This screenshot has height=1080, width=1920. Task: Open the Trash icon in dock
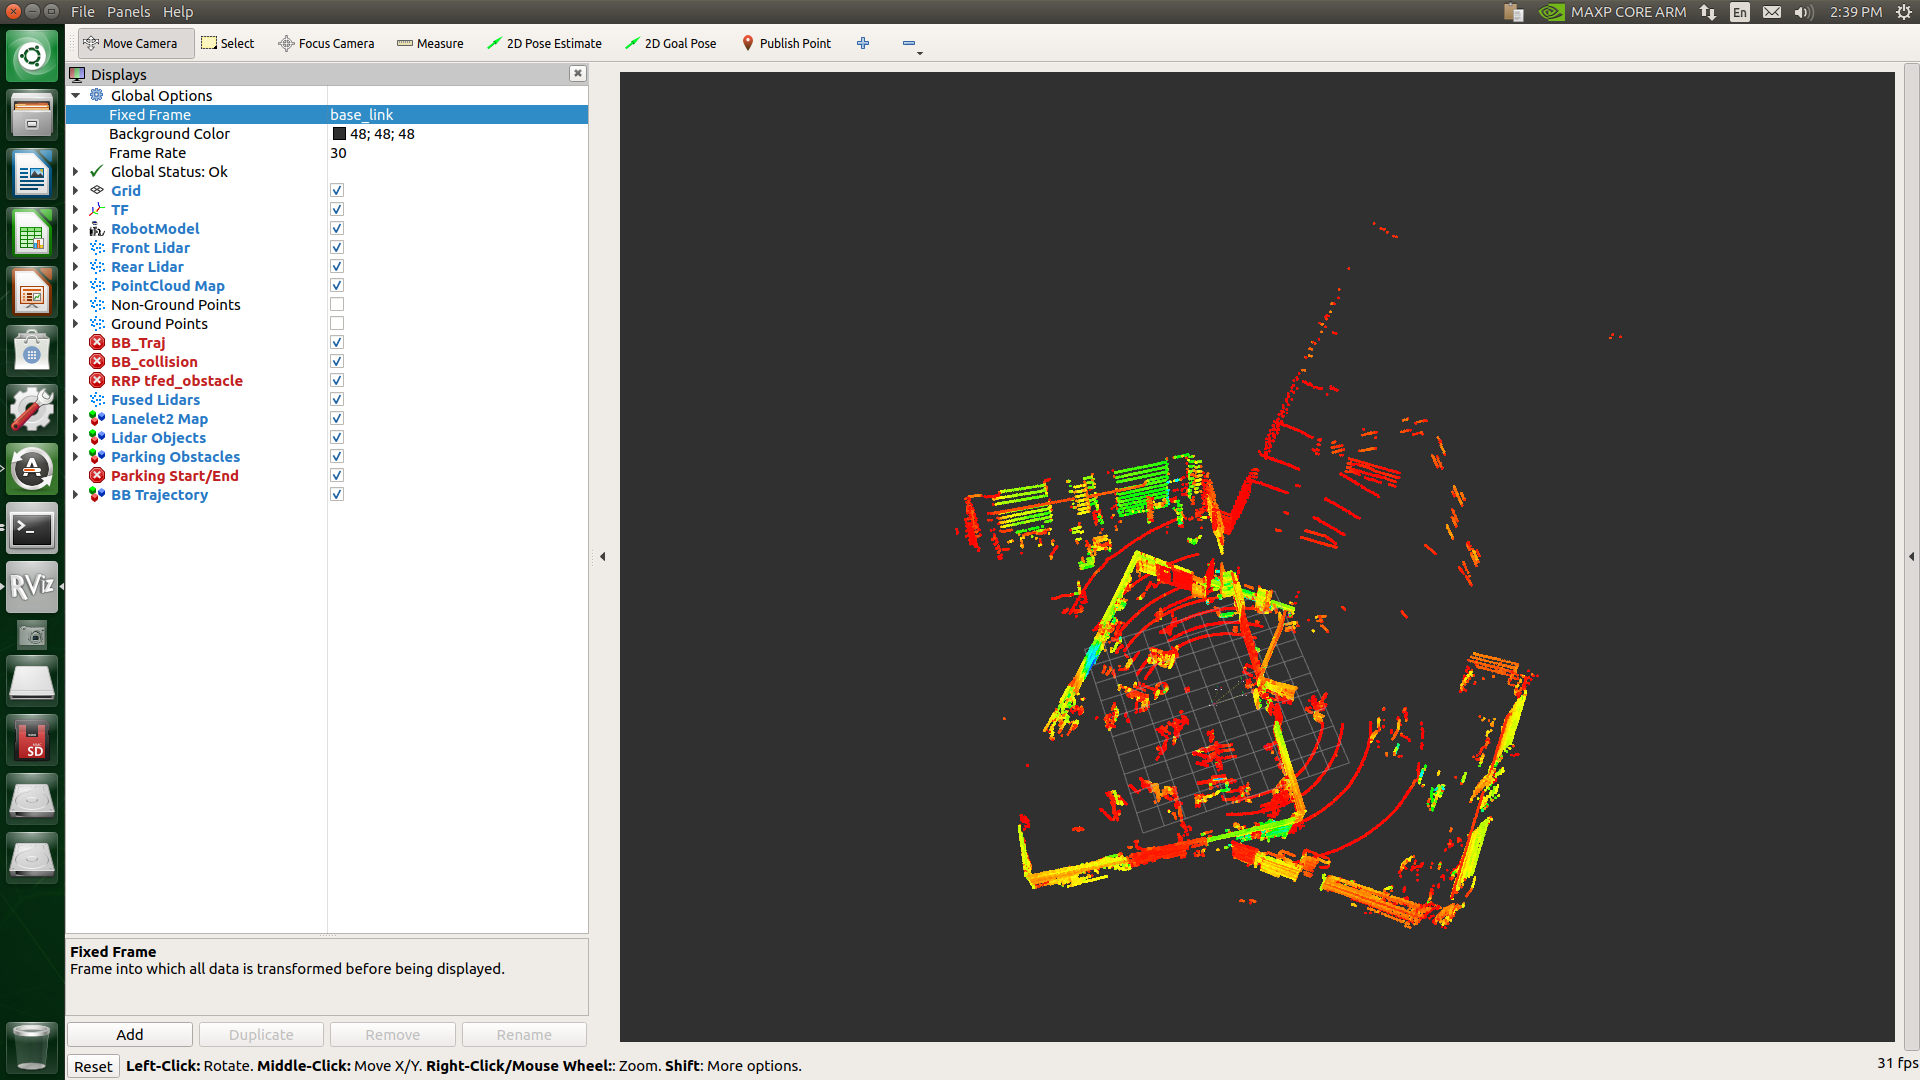click(32, 1046)
